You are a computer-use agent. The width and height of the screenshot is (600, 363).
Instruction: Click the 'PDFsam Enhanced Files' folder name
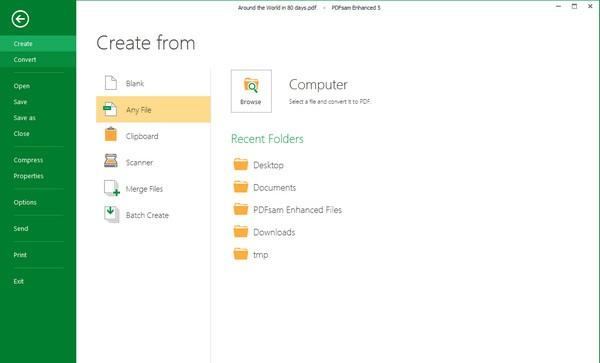(x=297, y=210)
